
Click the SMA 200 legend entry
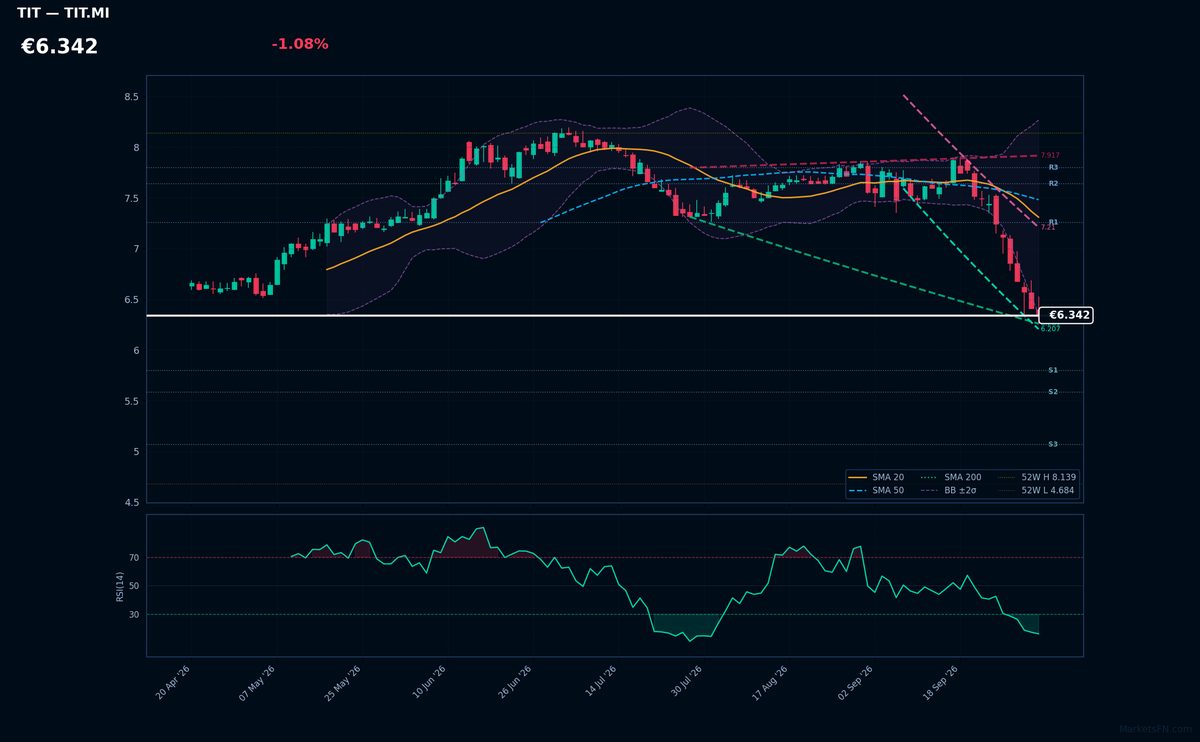pos(950,478)
